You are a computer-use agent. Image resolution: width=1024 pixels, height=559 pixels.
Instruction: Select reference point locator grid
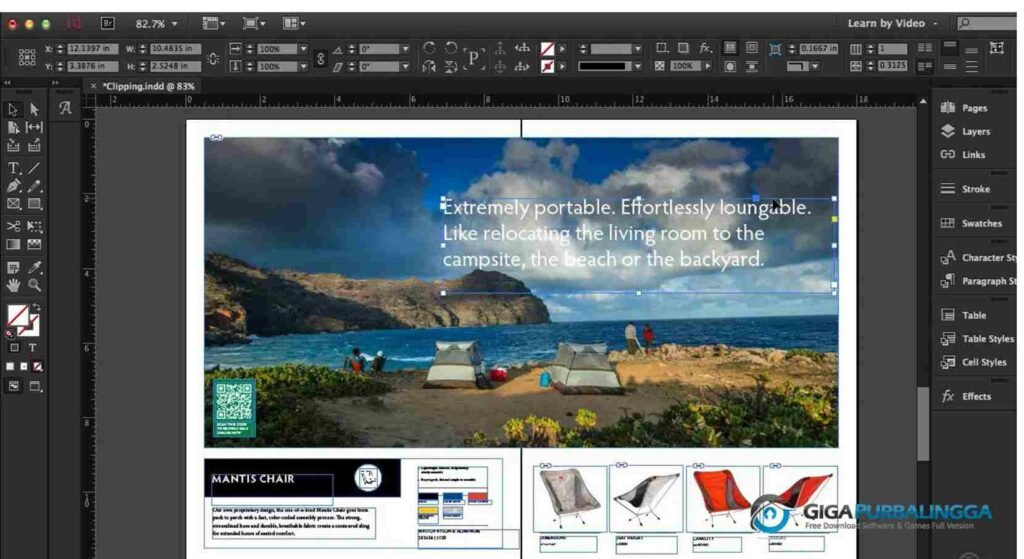tap(27, 57)
